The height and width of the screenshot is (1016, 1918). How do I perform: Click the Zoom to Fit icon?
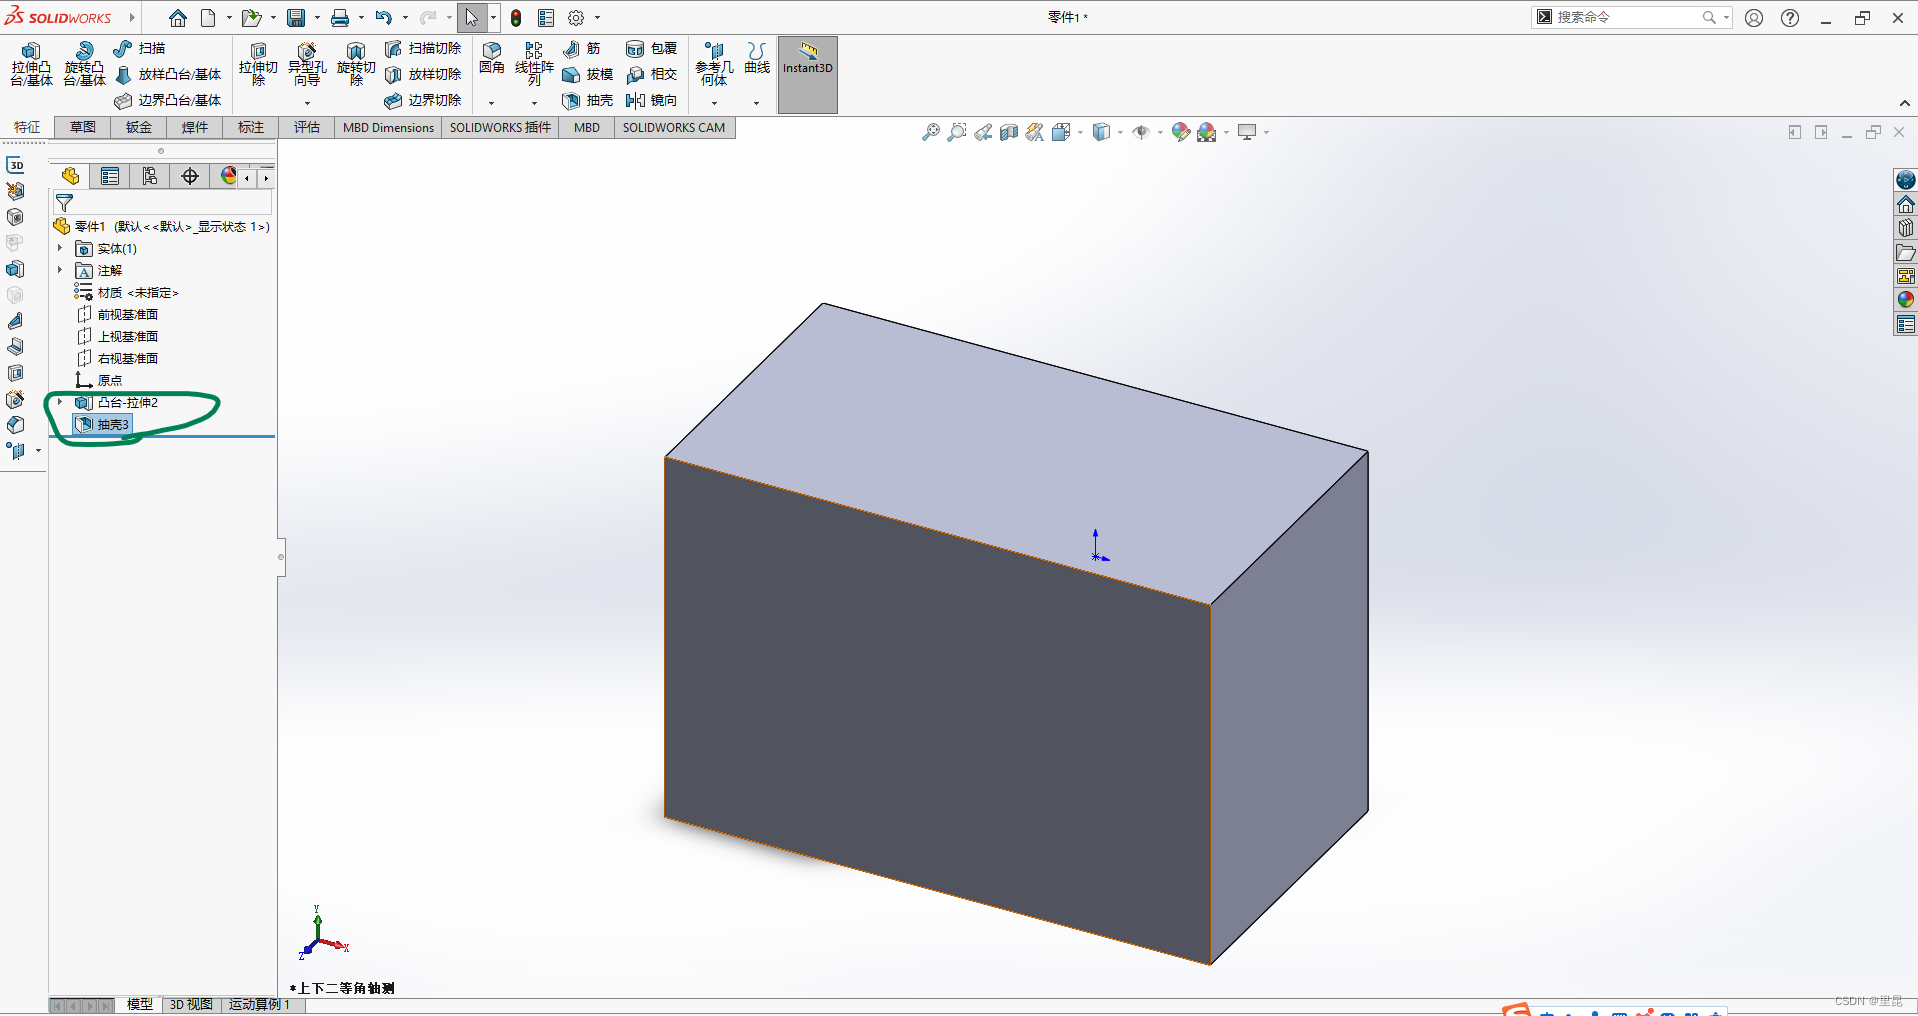(x=931, y=132)
